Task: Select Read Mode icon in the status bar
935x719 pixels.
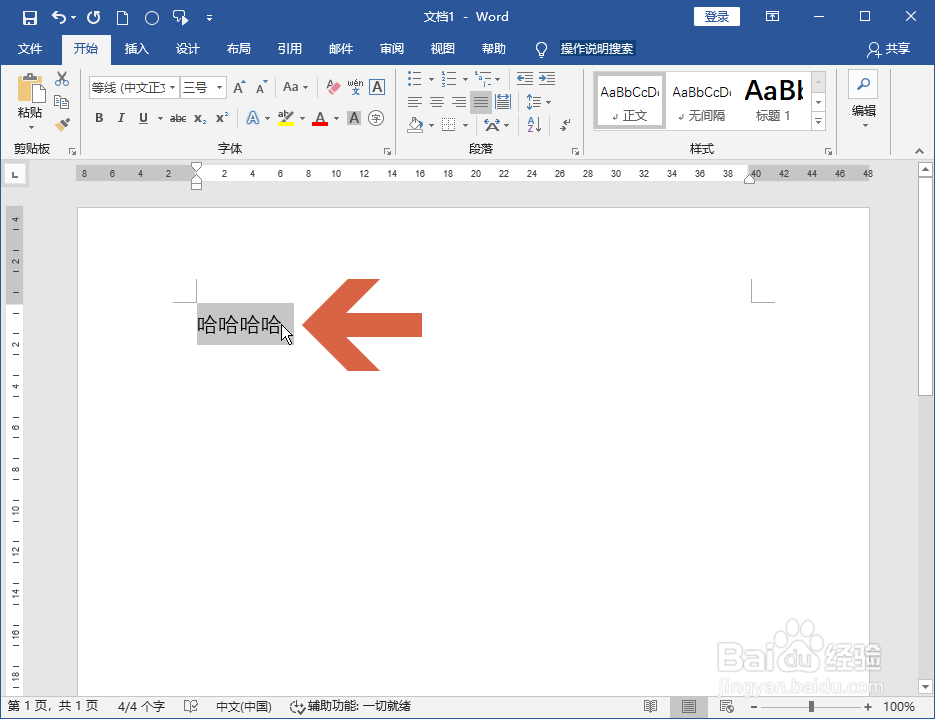Action: (651, 705)
